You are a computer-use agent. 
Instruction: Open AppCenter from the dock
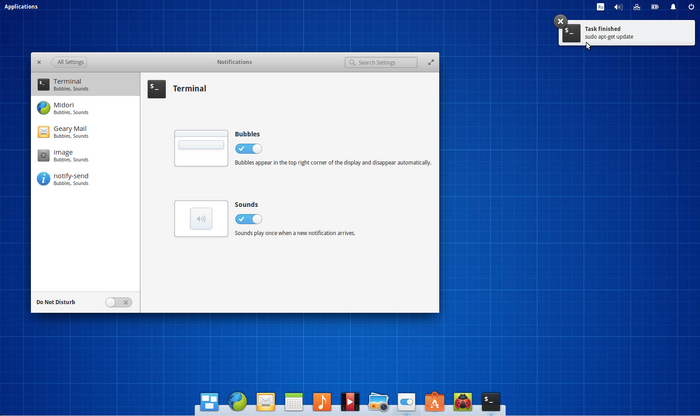(x=434, y=402)
